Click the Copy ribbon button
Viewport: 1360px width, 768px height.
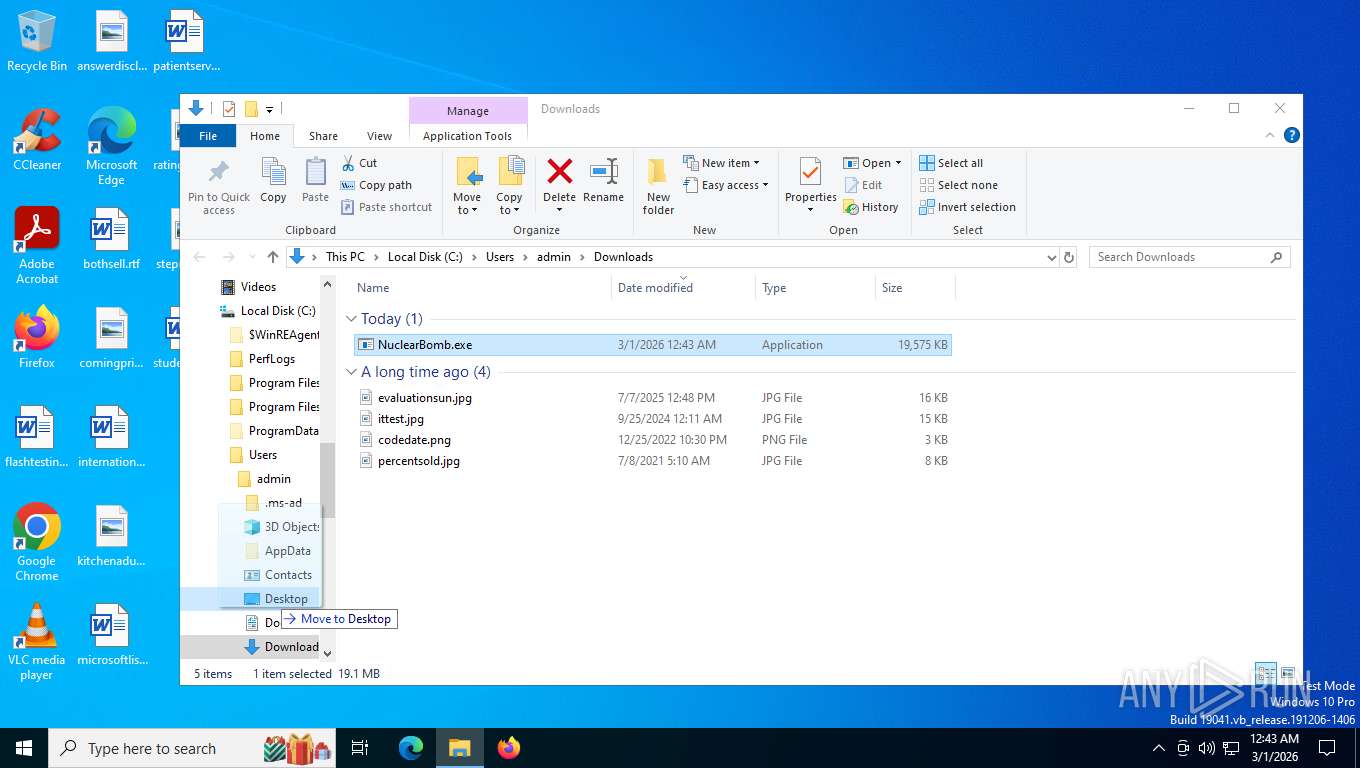tap(273, 181)
